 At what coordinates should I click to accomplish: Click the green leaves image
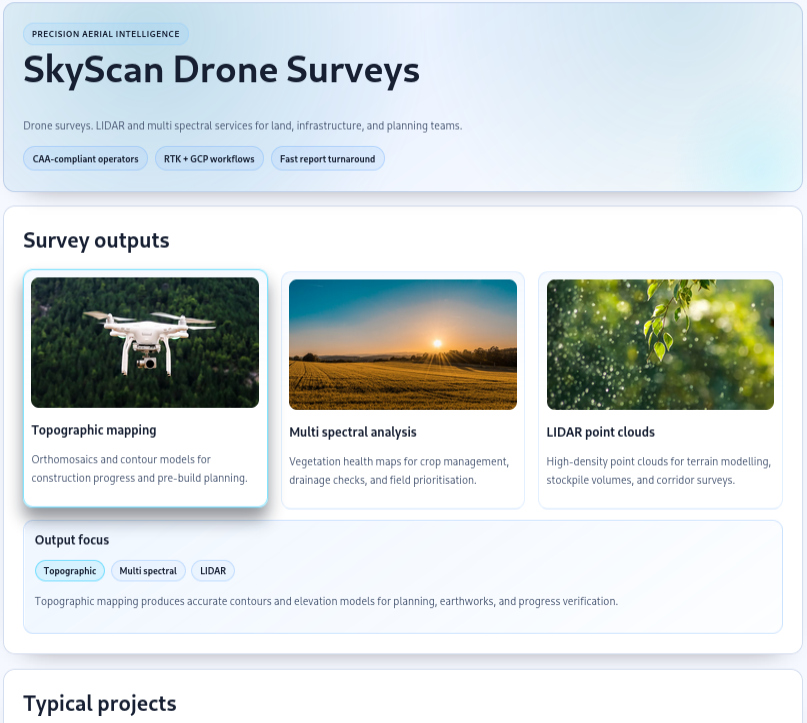coord(660,345)
